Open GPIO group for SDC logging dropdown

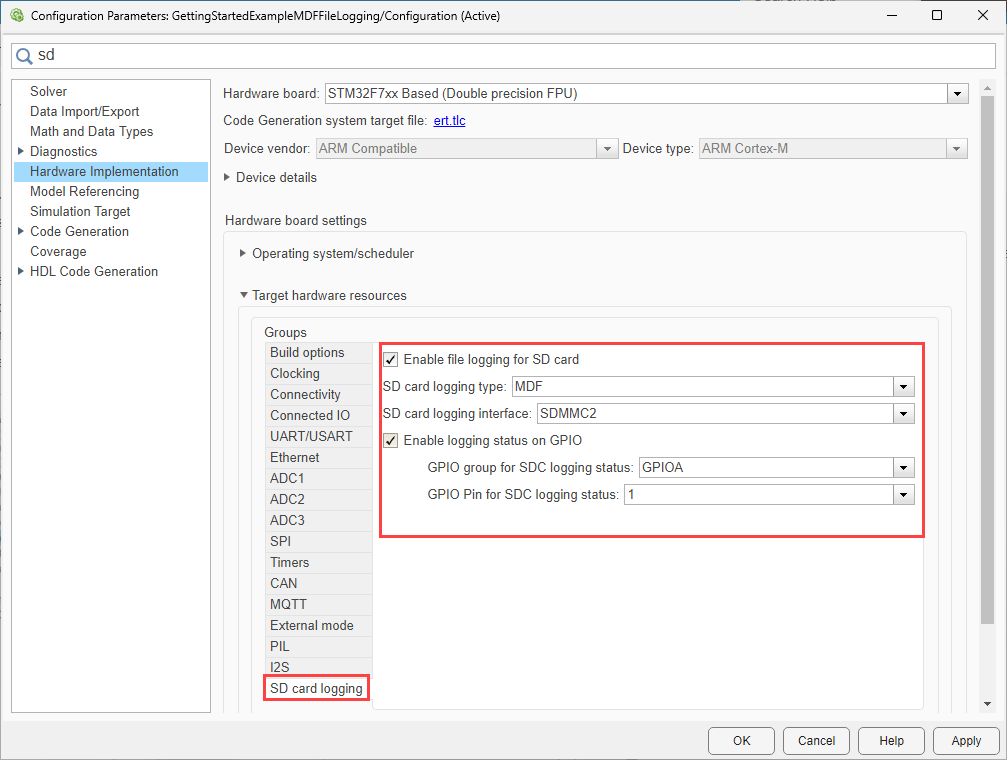[x=903, y=467]
